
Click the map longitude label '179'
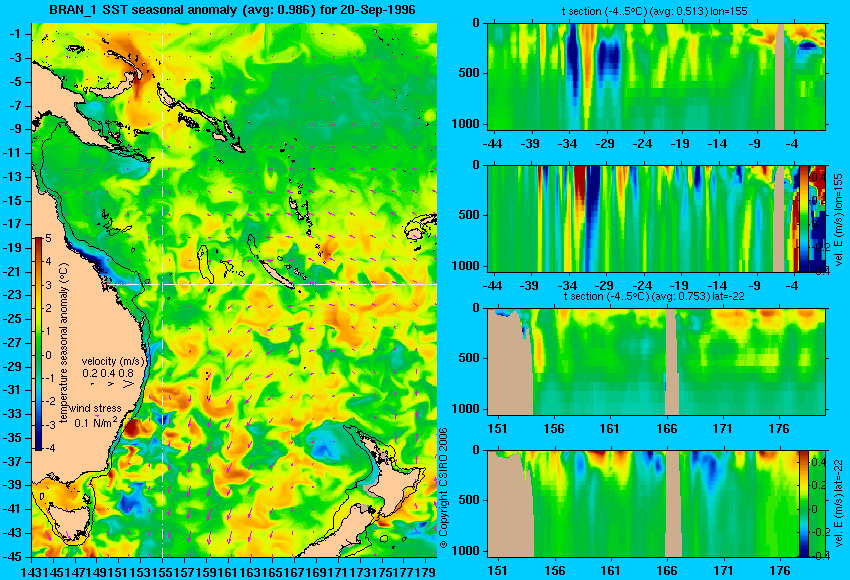(426, 571)
